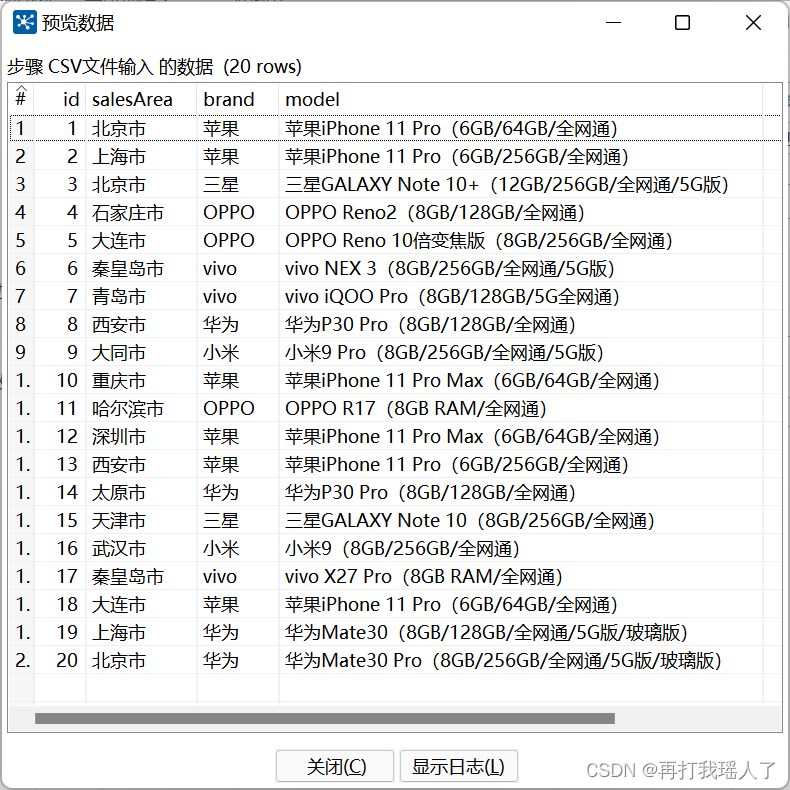
Task: Minimize the 预览数据 window
Action: 613,23
